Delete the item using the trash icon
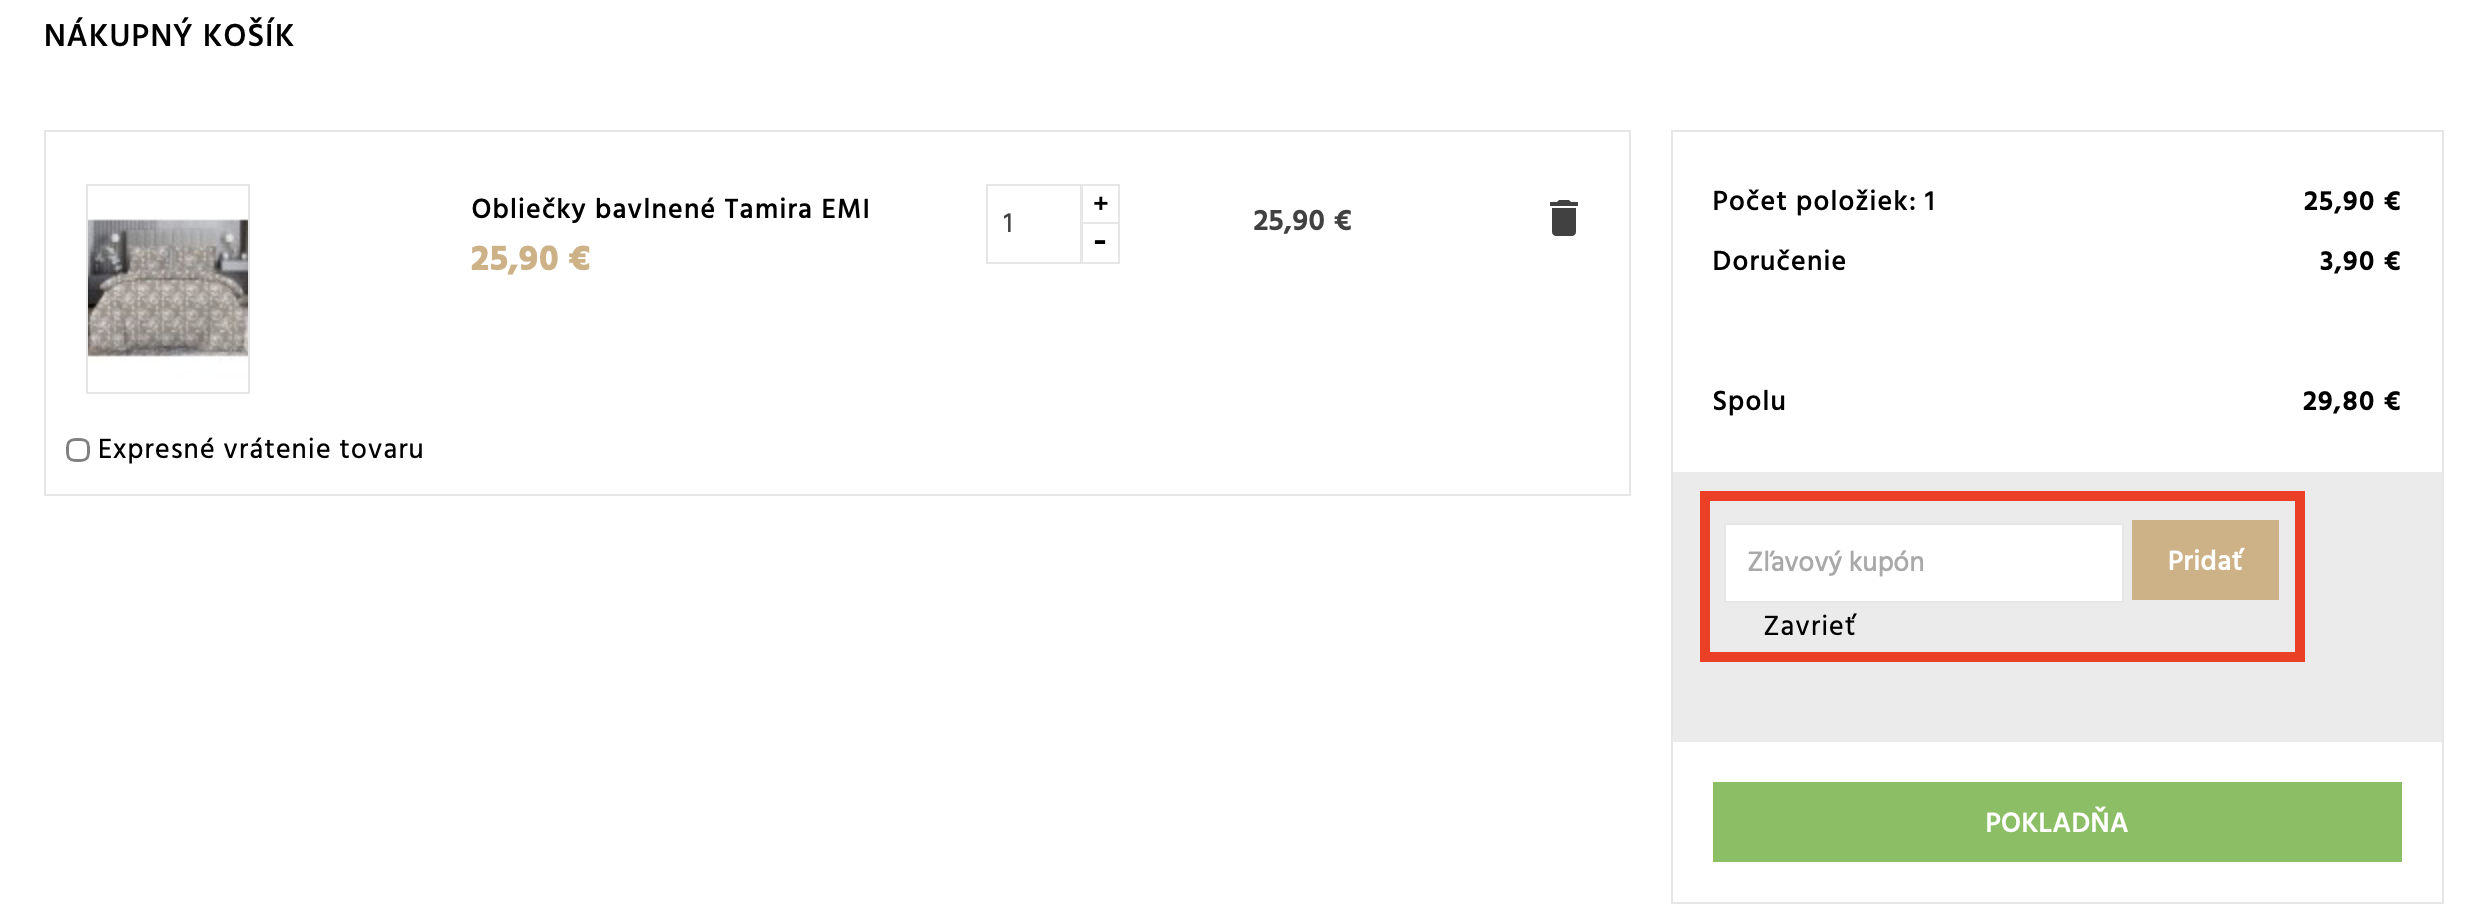This screenshot has width=2474, height=914. click(1563, 218)
